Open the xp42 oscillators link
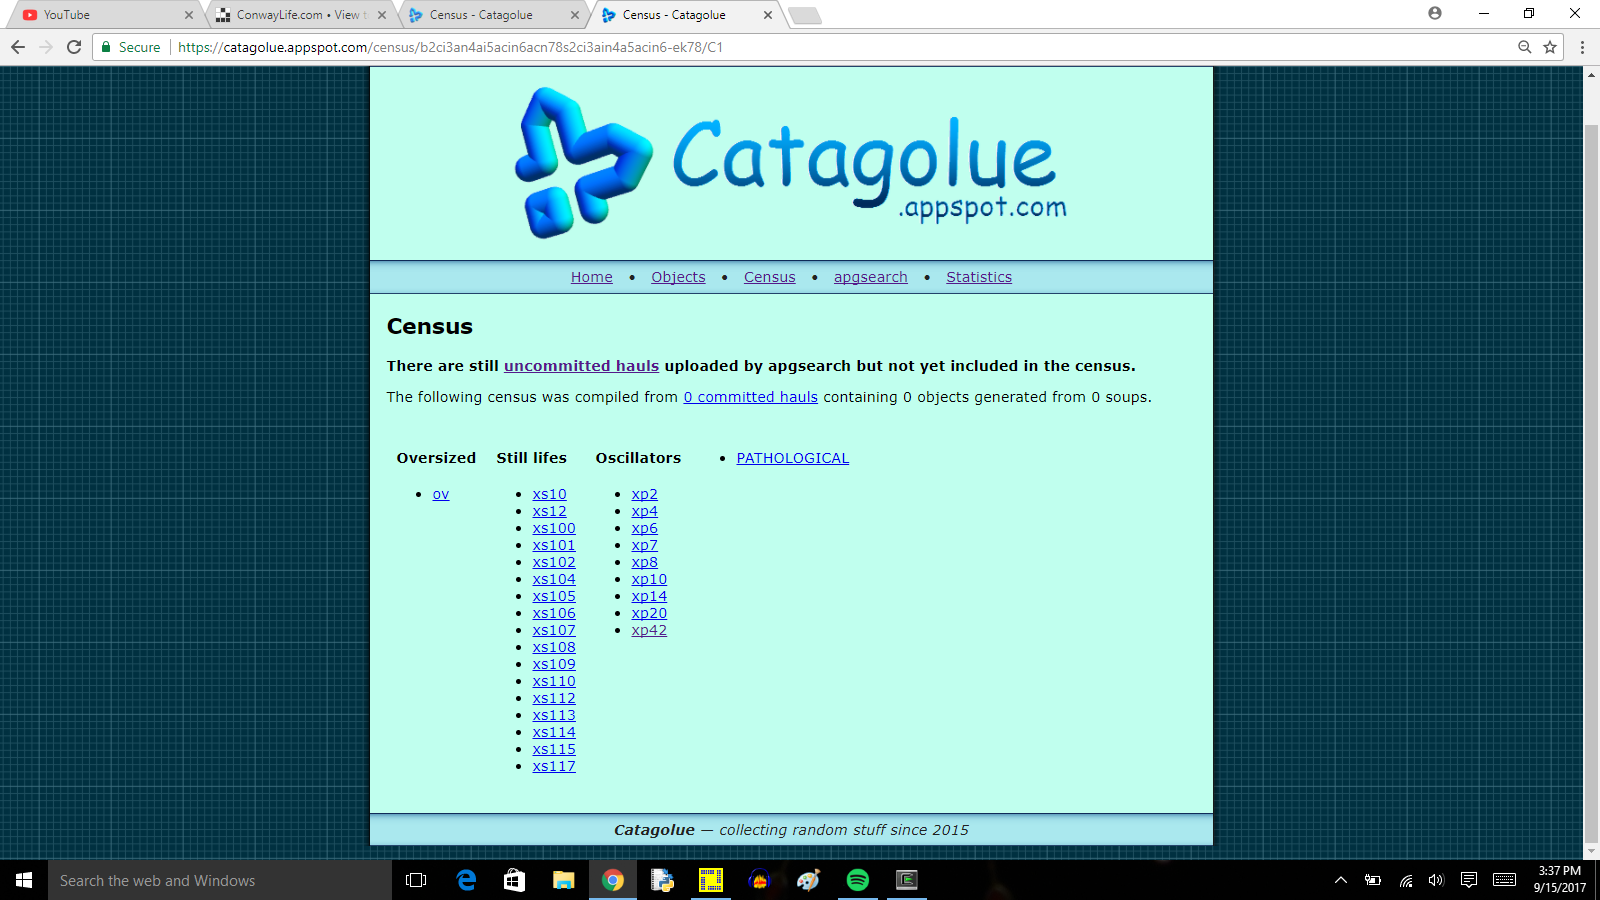Viewport: 1600px width, 900px height. click(x=649, y=630)
